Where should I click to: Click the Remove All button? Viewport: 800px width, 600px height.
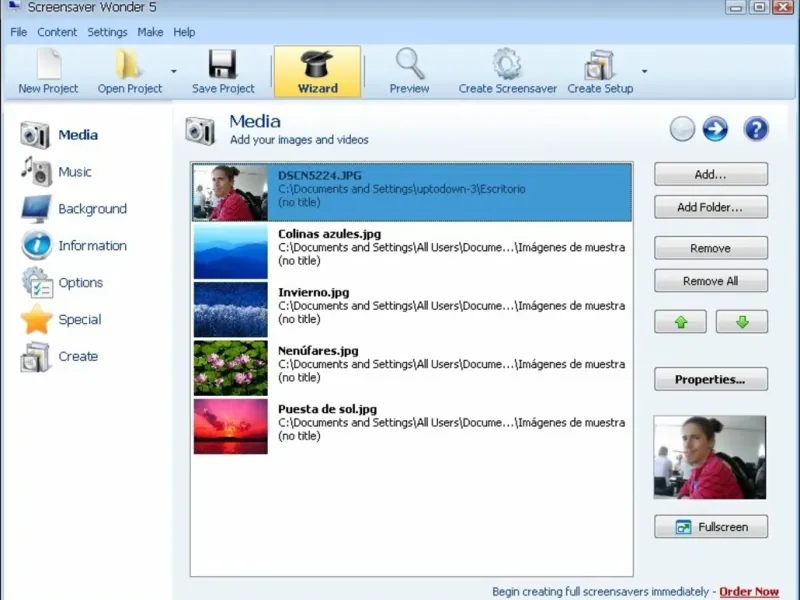pos(711,281)
